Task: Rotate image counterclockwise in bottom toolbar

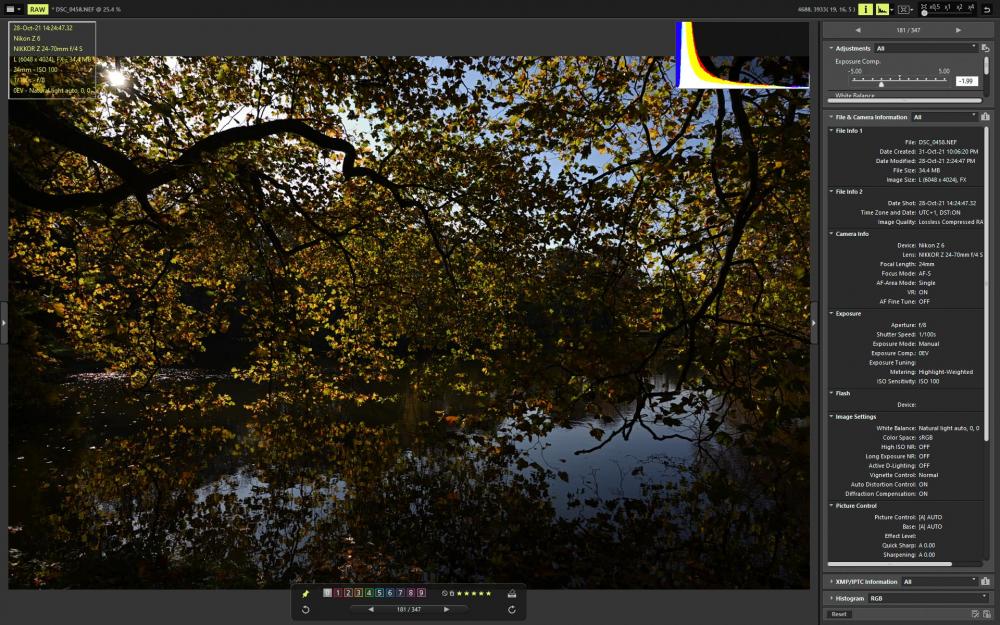Action: click(x=305, y=610)
